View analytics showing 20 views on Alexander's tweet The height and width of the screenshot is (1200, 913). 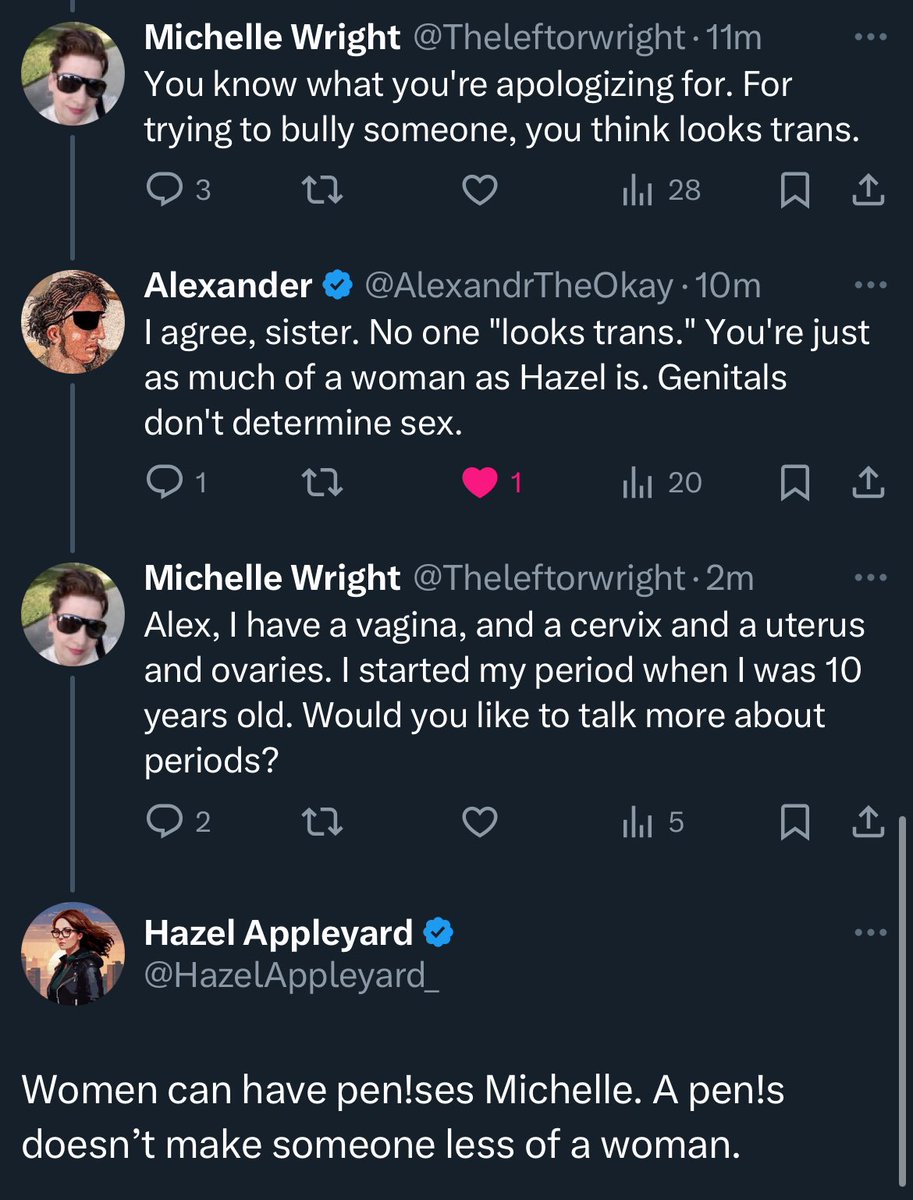click(662, 483)
